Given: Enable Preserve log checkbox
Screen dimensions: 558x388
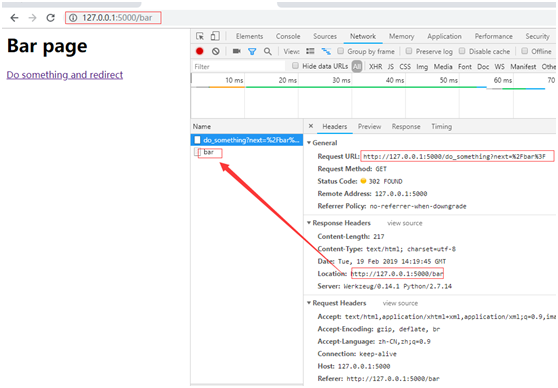Looking at the screenshot, I should point(409,51).
